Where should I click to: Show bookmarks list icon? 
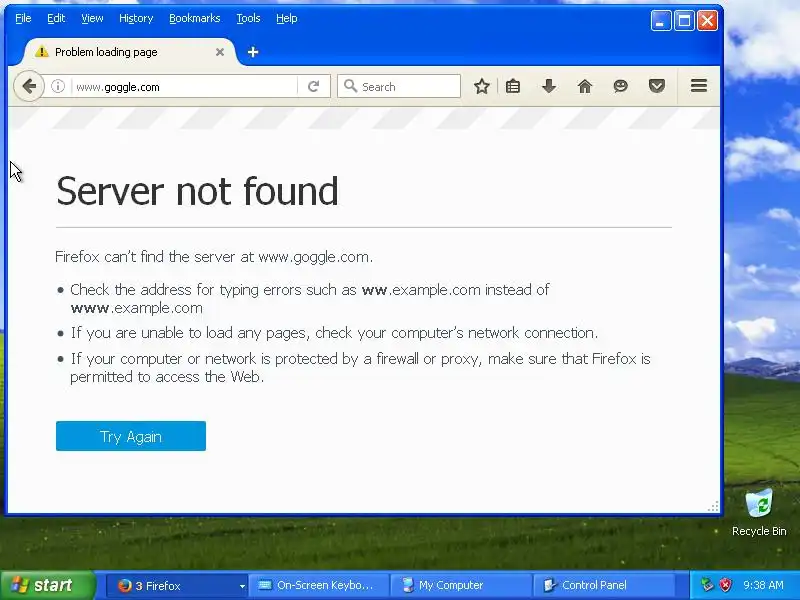513,86
